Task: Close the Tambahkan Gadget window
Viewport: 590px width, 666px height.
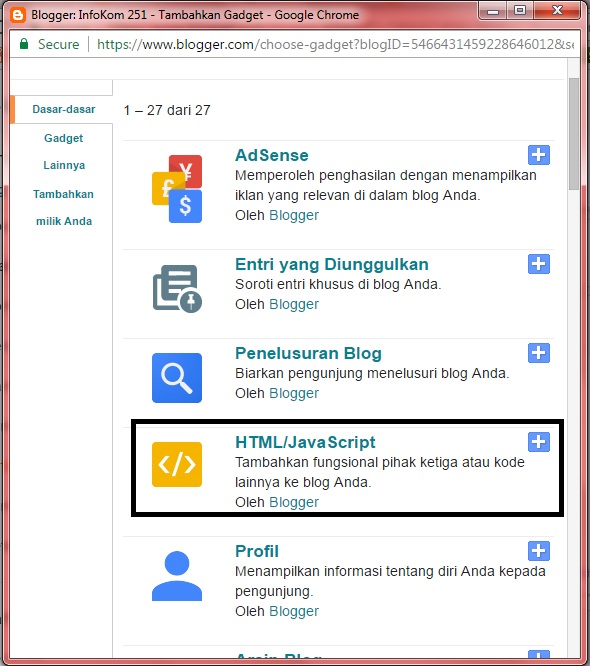Action: point(557,10)
